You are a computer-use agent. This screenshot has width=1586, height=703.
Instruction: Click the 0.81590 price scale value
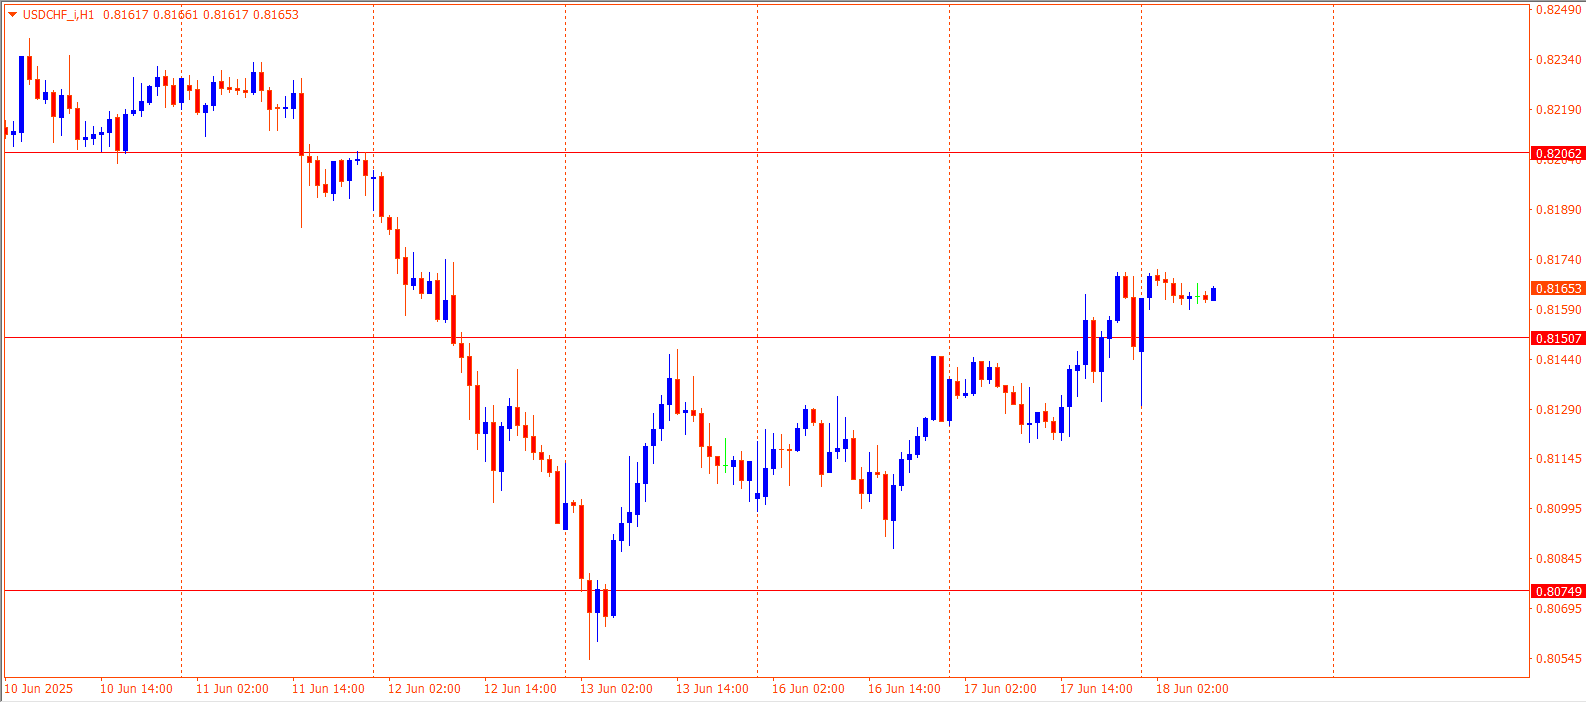(x=1559, y=310)
